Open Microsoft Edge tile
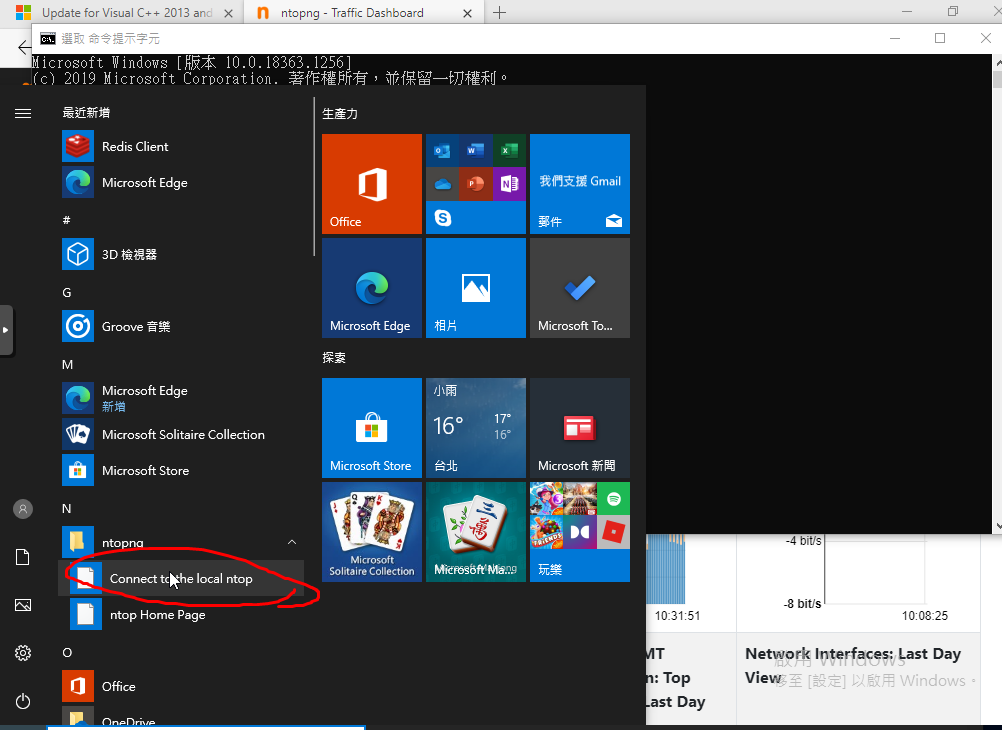Image resolution: width=1002 pixels, height=730 pixels. tap(372, 288)
